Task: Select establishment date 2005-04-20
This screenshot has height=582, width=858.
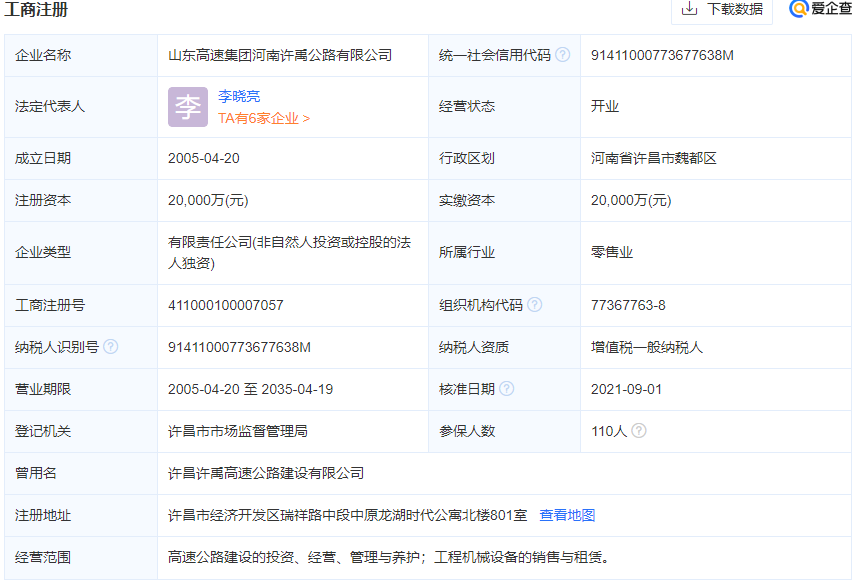Action: pyautogui.click(x=204, y=159)
